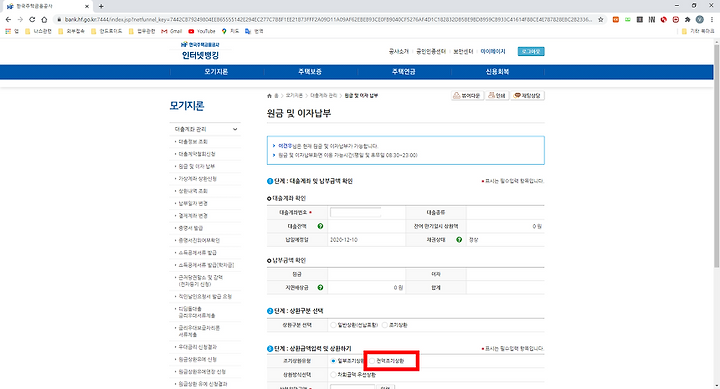Show help for 채권상태 green question icon
The image size is (720, 389).
pos(459,239)
